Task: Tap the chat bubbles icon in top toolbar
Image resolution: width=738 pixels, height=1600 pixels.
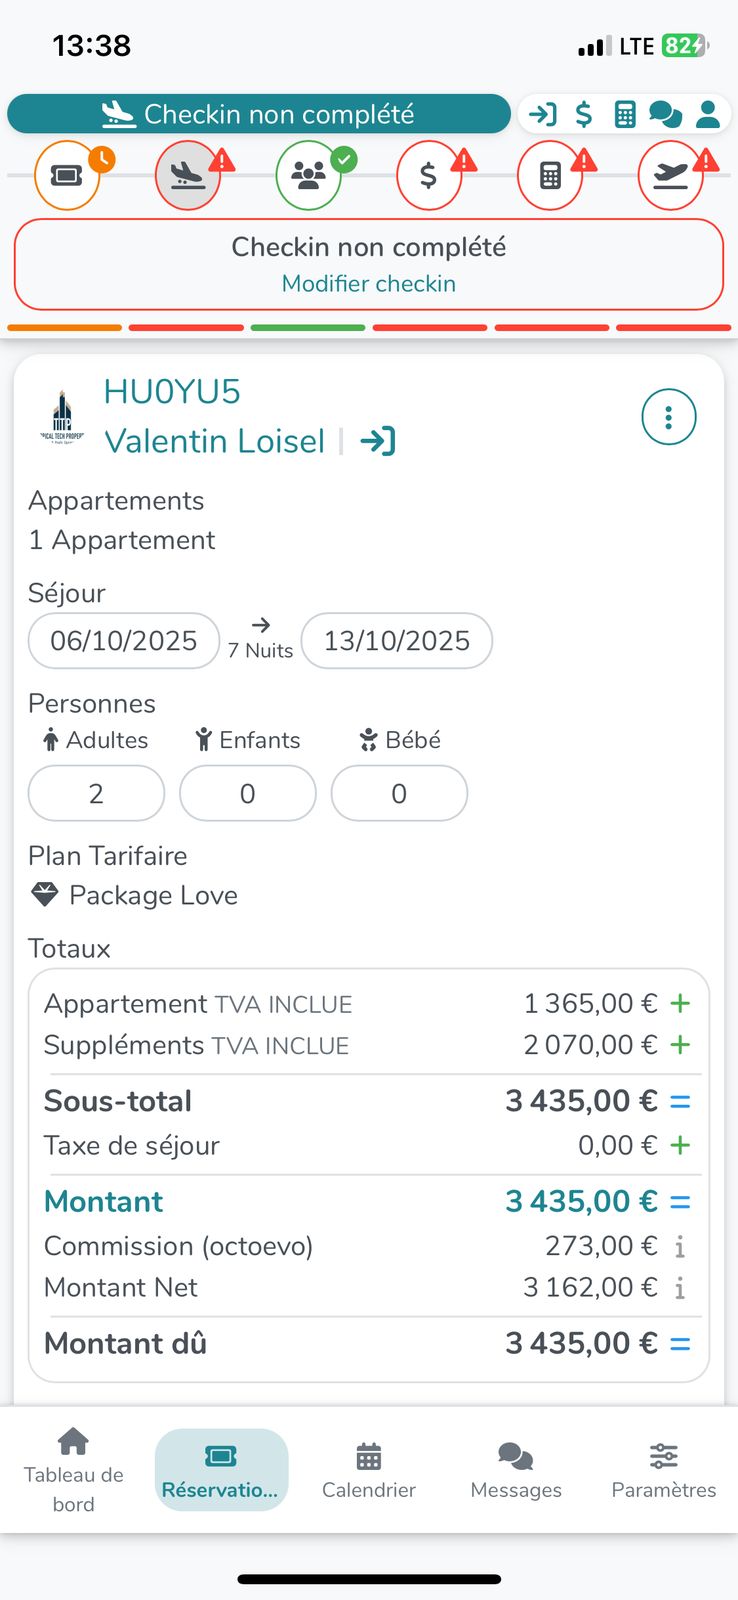Action: [665, 114]
